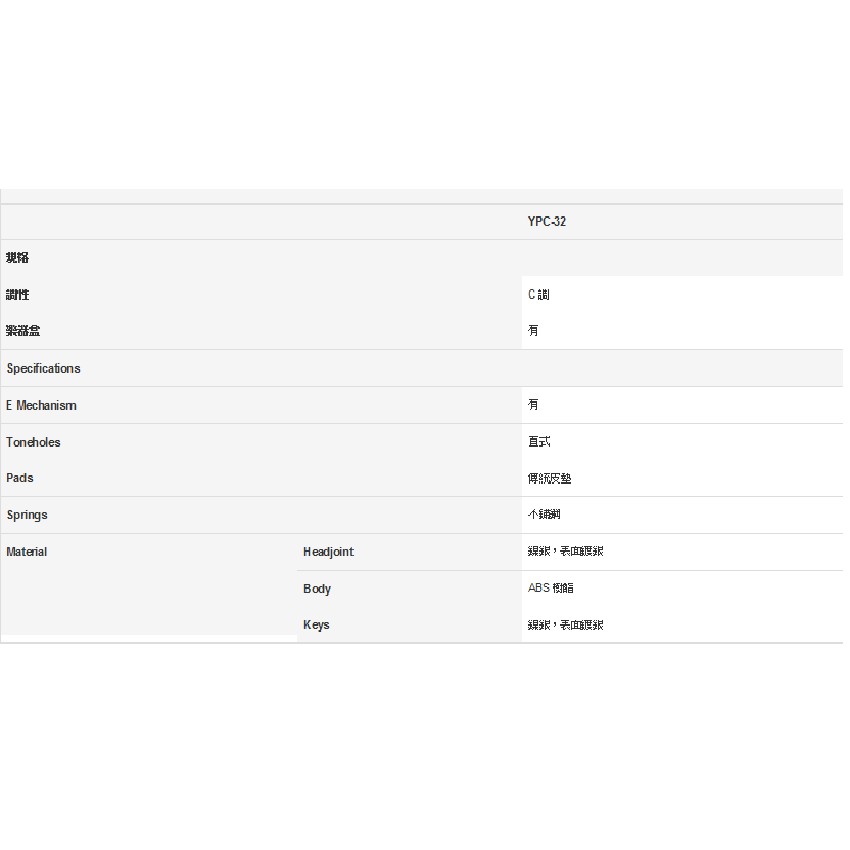Select the value cell for E Mechanism
850x850 pixels.
[x=534, y=405]
